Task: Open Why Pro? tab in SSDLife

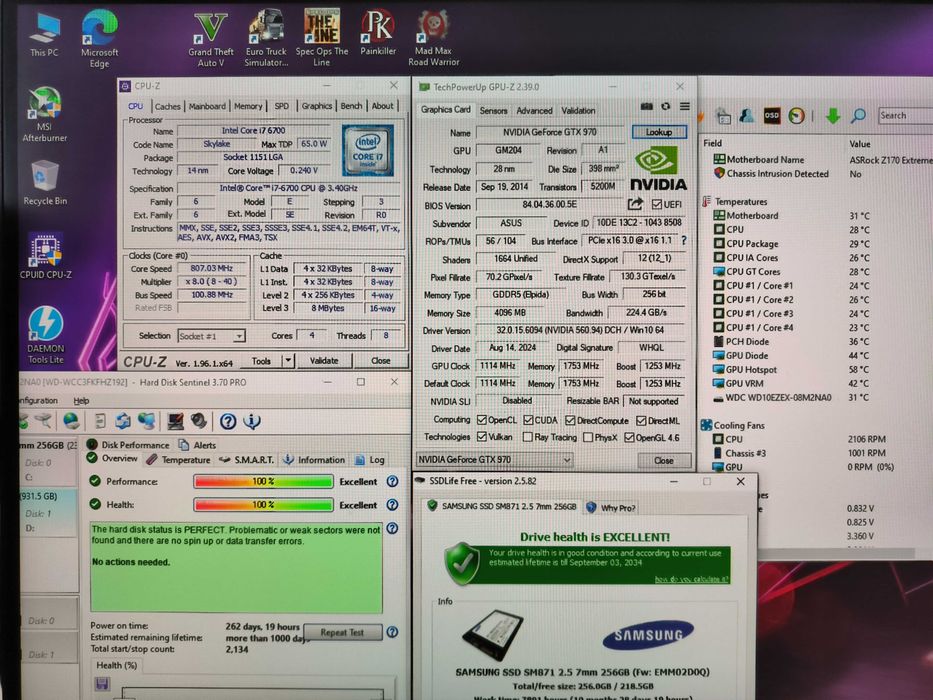Action: (612, 507)
